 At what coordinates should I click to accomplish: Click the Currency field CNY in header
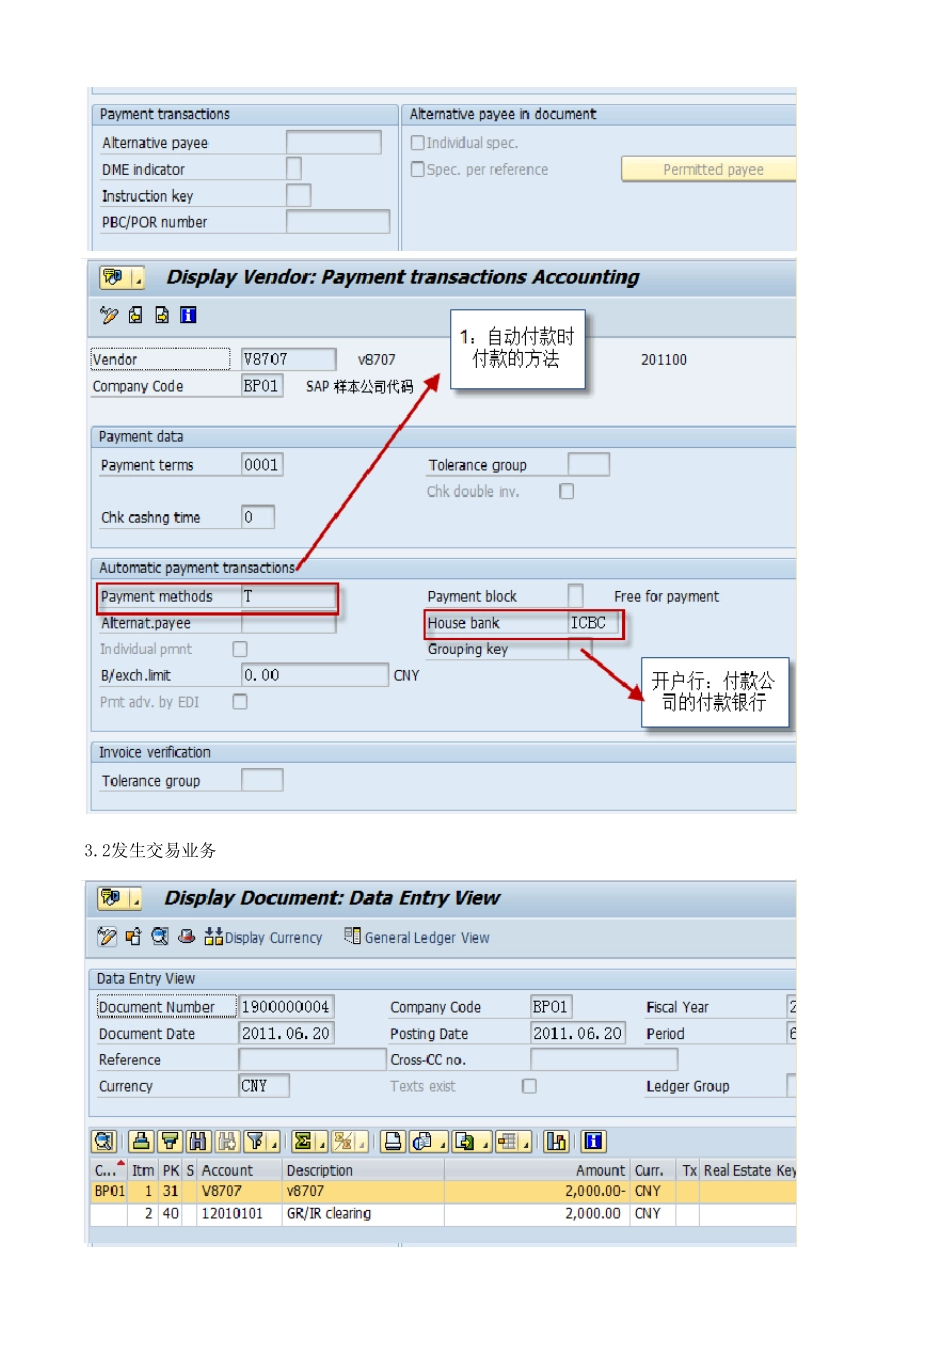click(x=264, y=1085)
